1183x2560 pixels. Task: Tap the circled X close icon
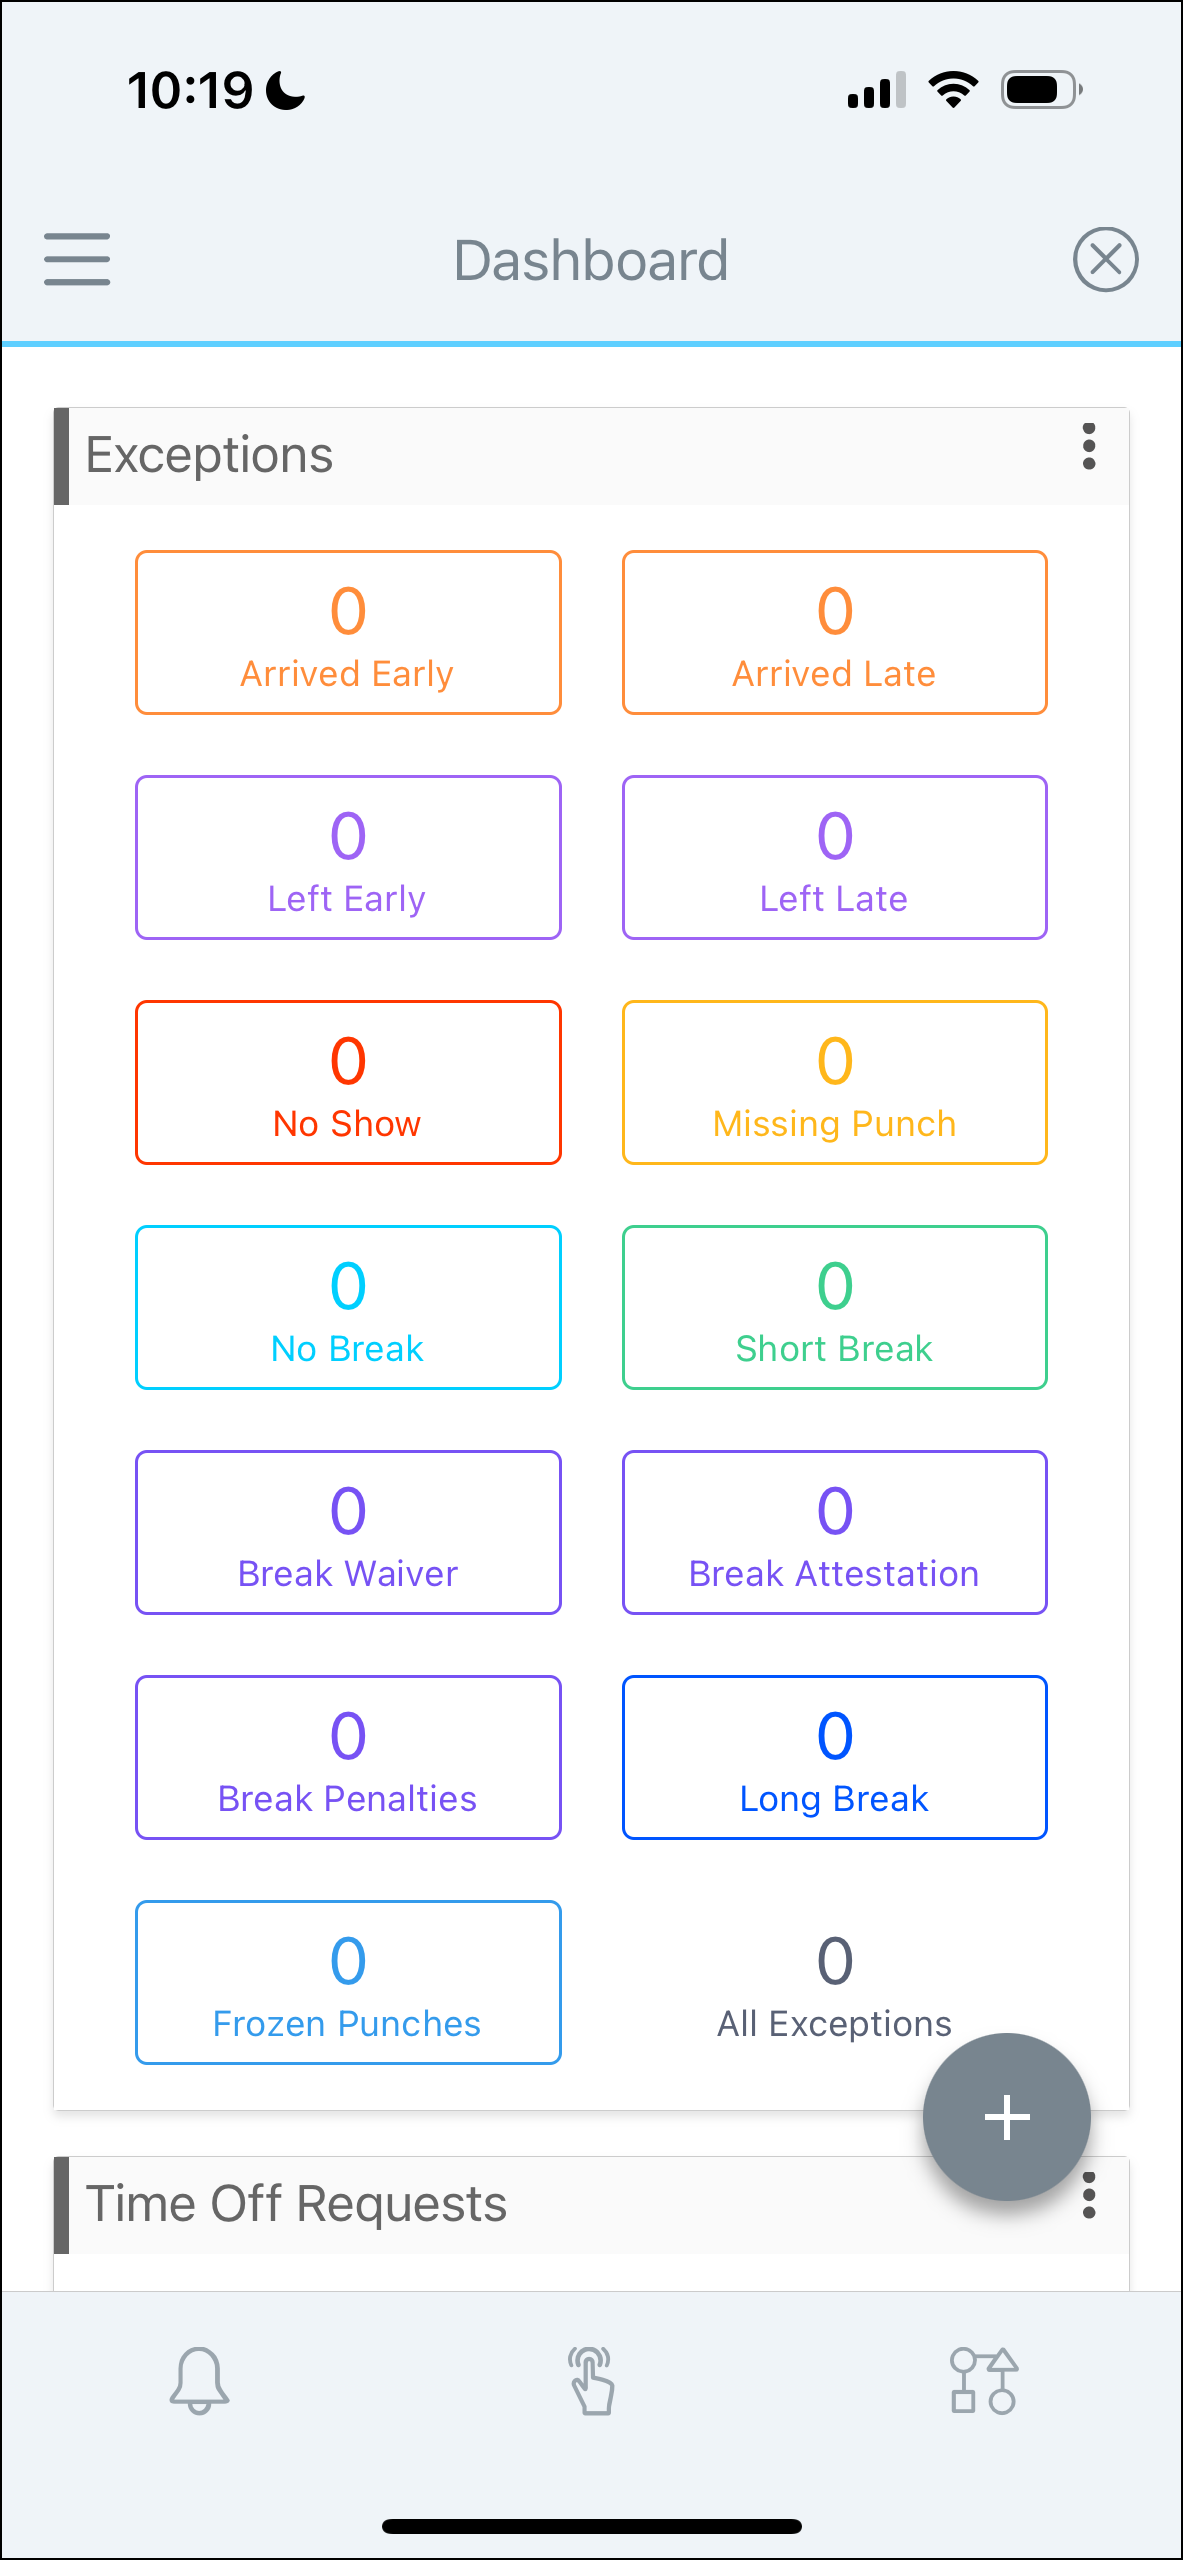coord(1105,260)
